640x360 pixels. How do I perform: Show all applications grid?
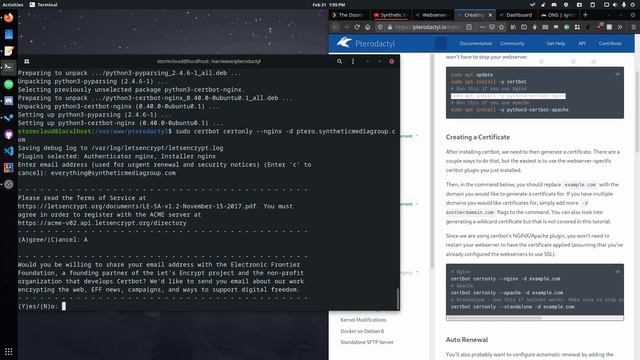[x=9, y=351]
